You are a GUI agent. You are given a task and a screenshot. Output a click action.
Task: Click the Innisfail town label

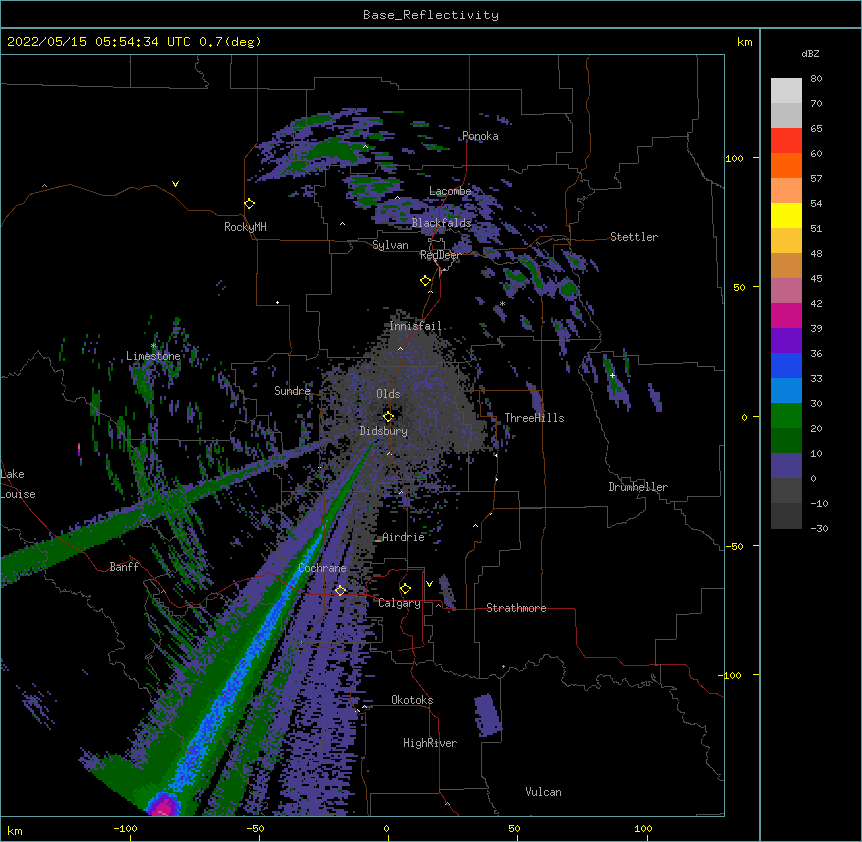point(416,326)
